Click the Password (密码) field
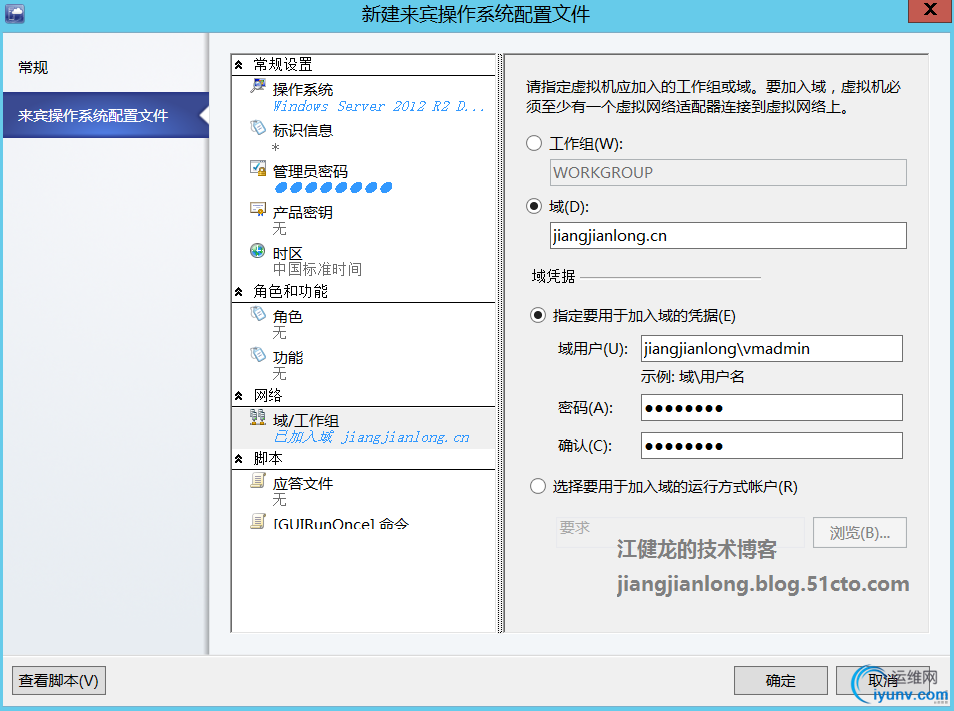 (x=771, y=408)
